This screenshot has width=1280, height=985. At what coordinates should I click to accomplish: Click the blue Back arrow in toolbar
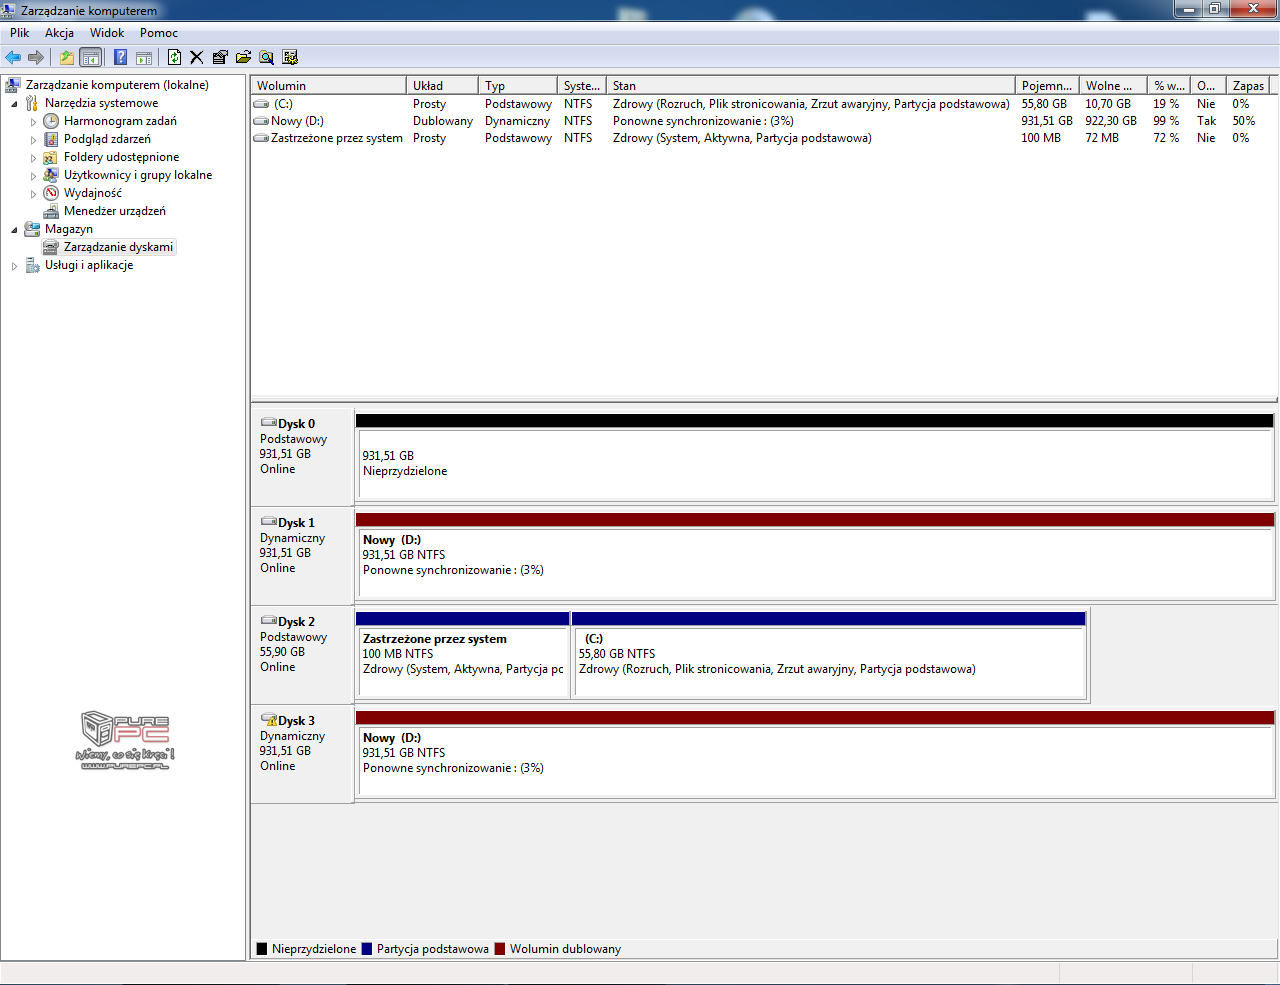[x=13, y=57]
